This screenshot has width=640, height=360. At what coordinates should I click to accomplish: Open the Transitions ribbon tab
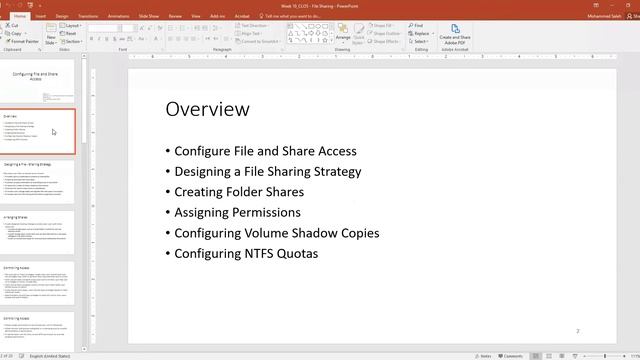tap(88, 16)
